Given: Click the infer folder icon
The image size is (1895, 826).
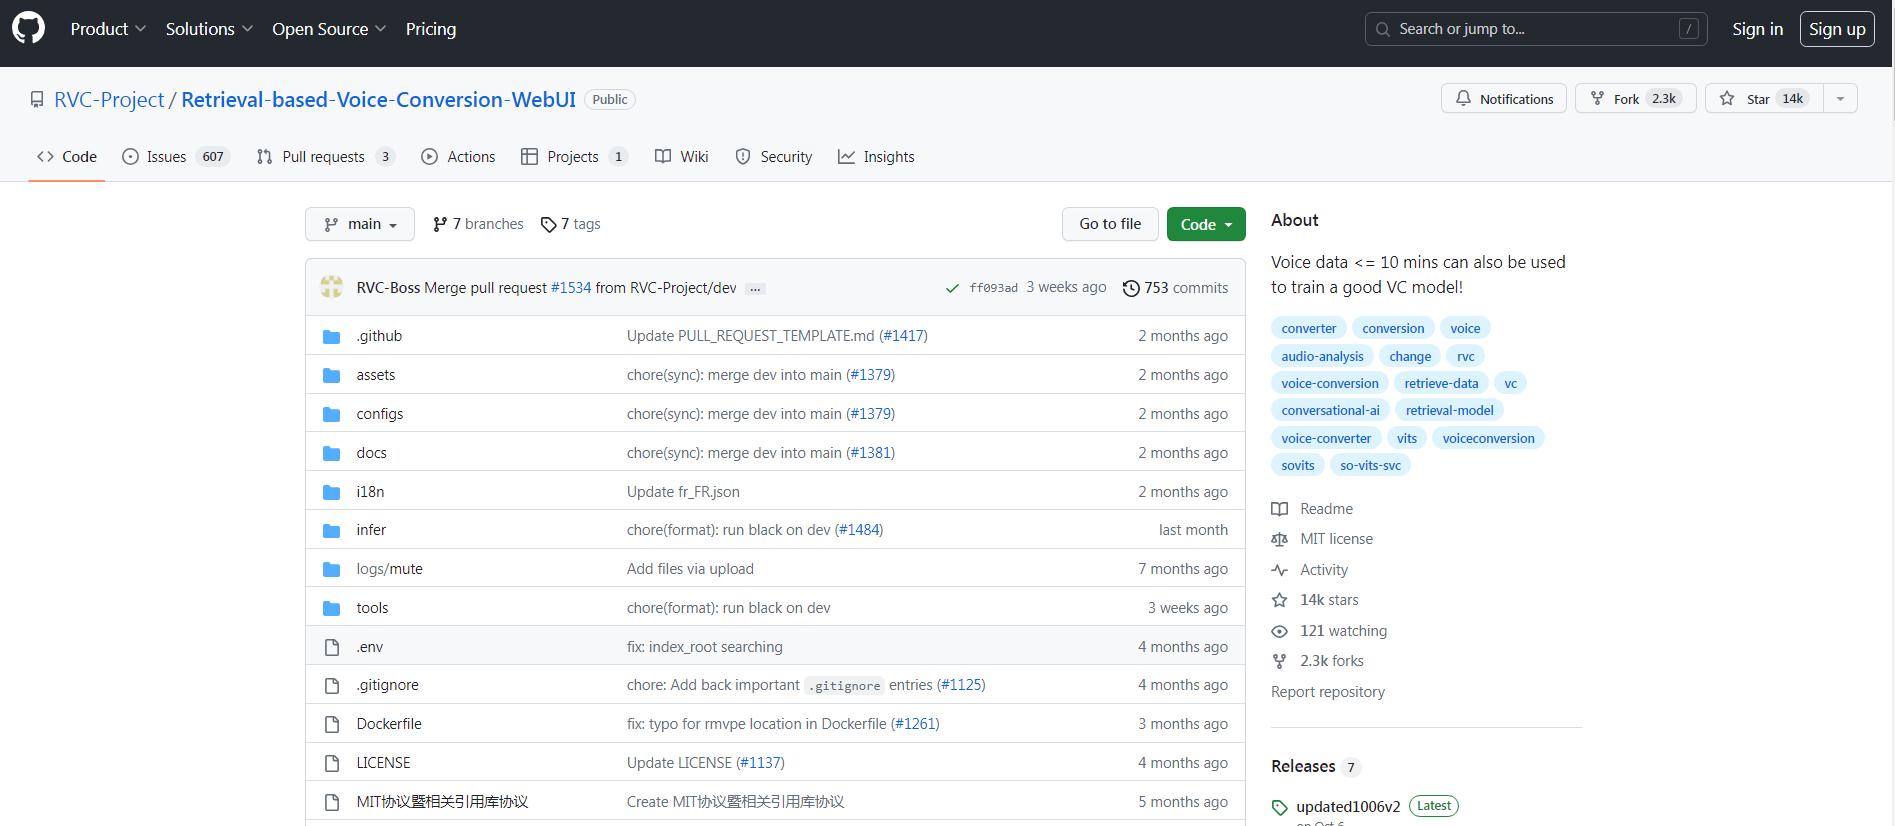Looking at the screenshot, I should [332, 530].
